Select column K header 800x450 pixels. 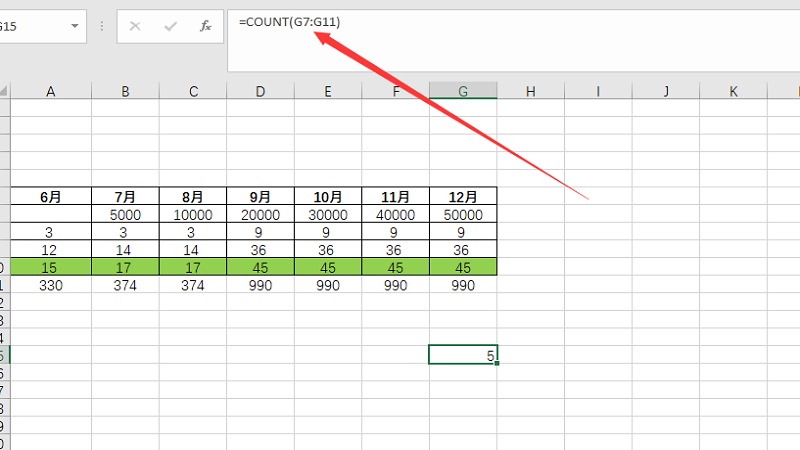[733, 92]
